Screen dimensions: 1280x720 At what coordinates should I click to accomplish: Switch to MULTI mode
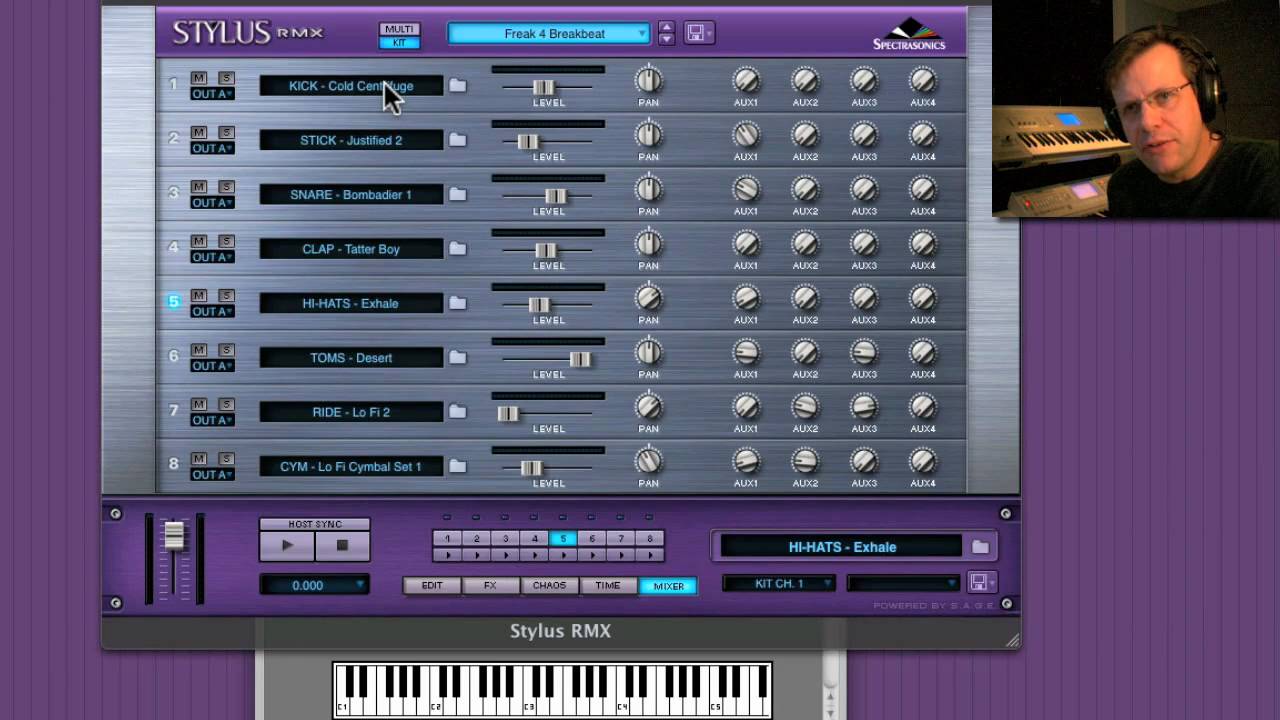[399, 29]
